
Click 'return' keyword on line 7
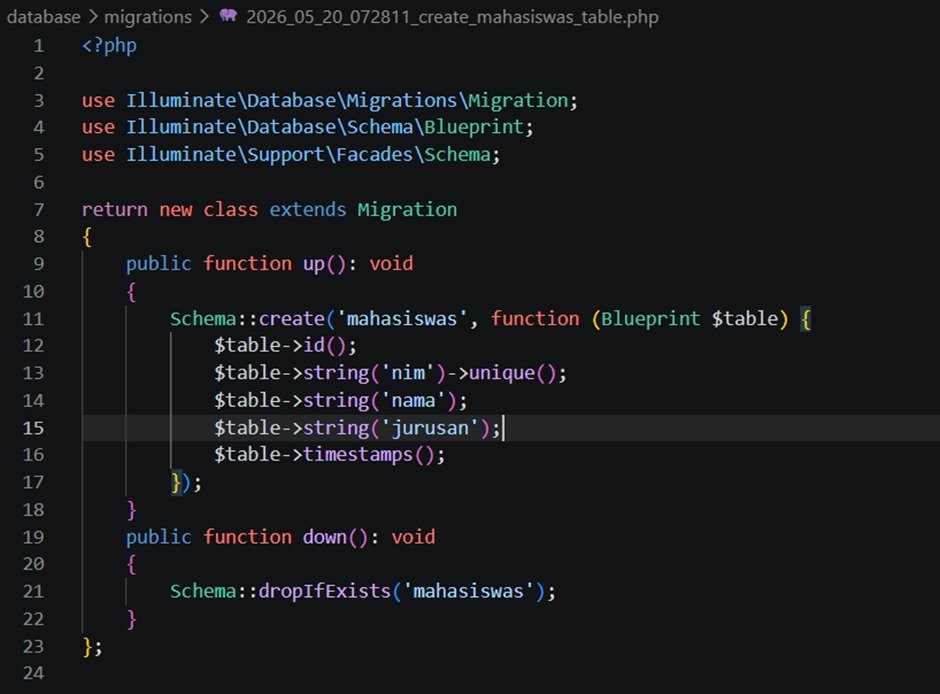pos(115,209)
